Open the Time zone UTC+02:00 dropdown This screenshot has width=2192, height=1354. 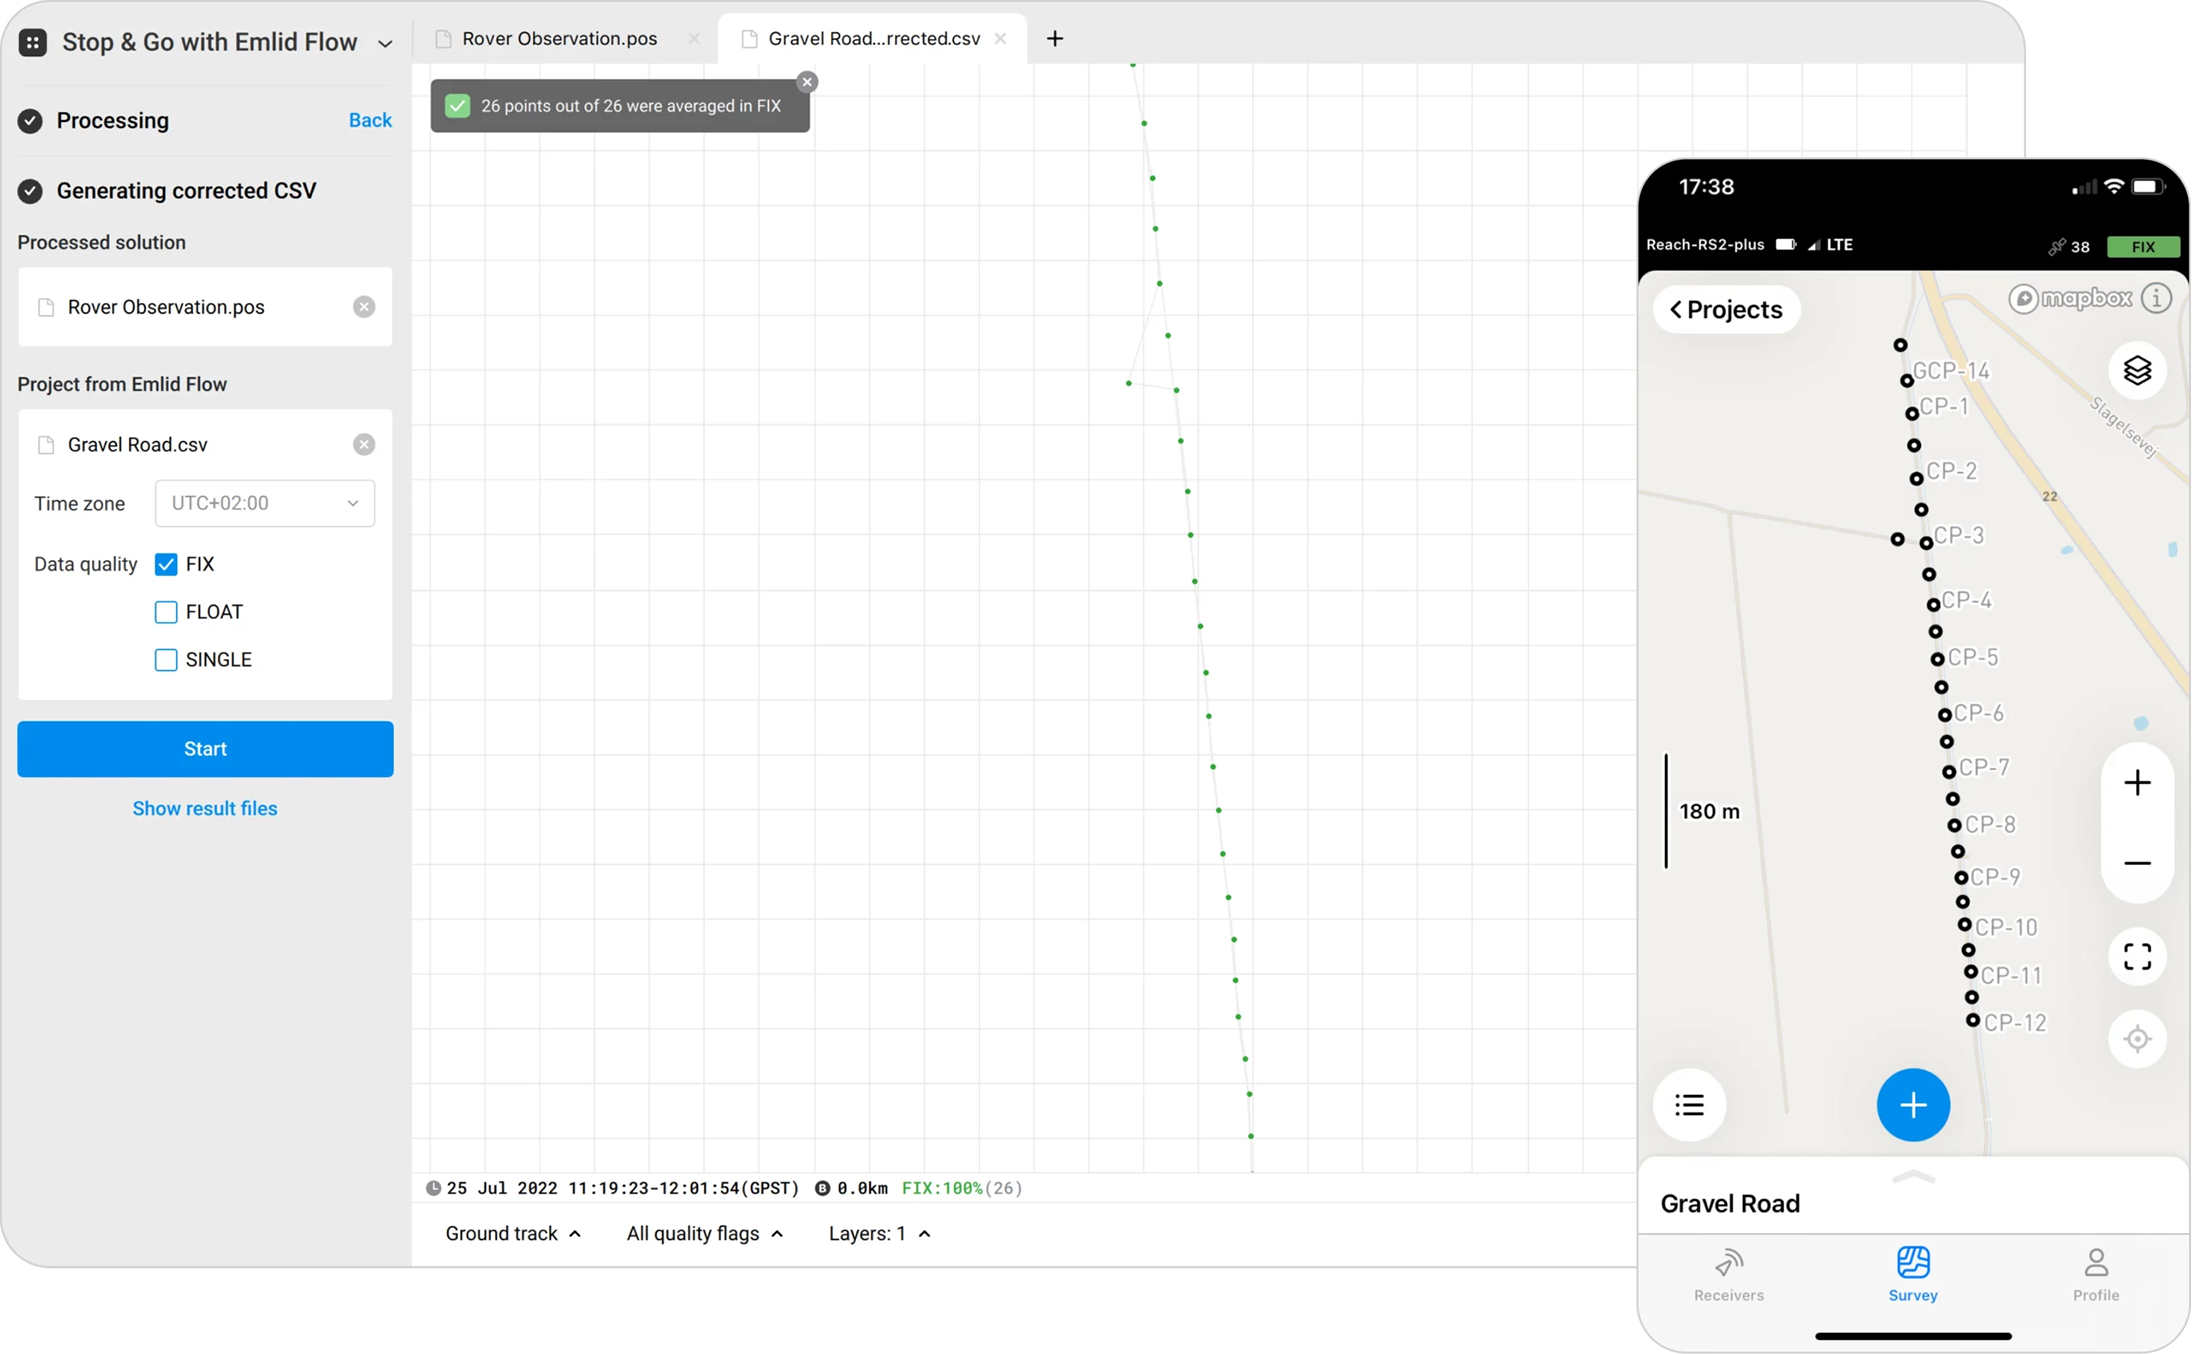click(264, 503)
